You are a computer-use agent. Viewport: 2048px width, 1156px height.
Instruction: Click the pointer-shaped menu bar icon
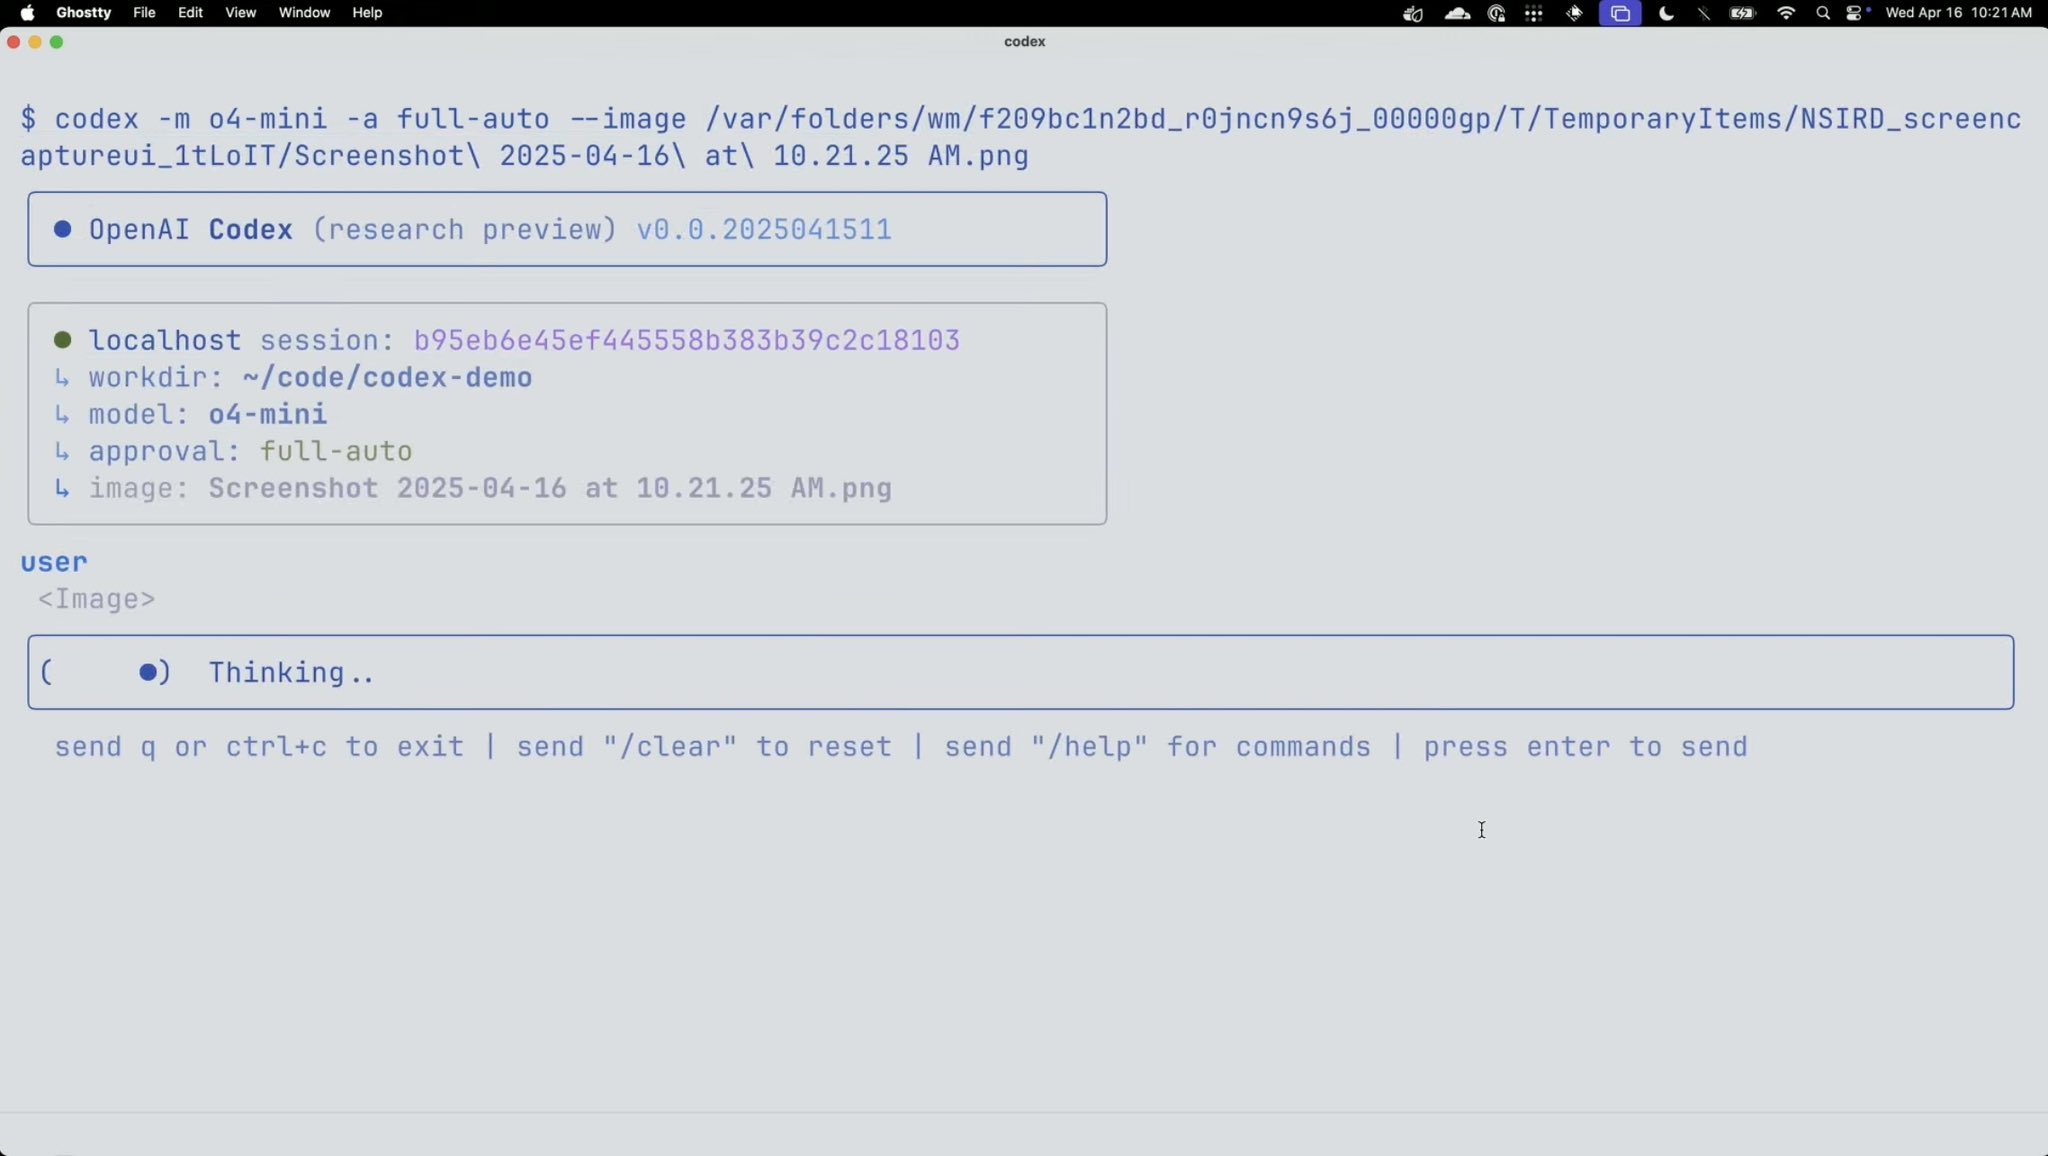[1575, 13]
